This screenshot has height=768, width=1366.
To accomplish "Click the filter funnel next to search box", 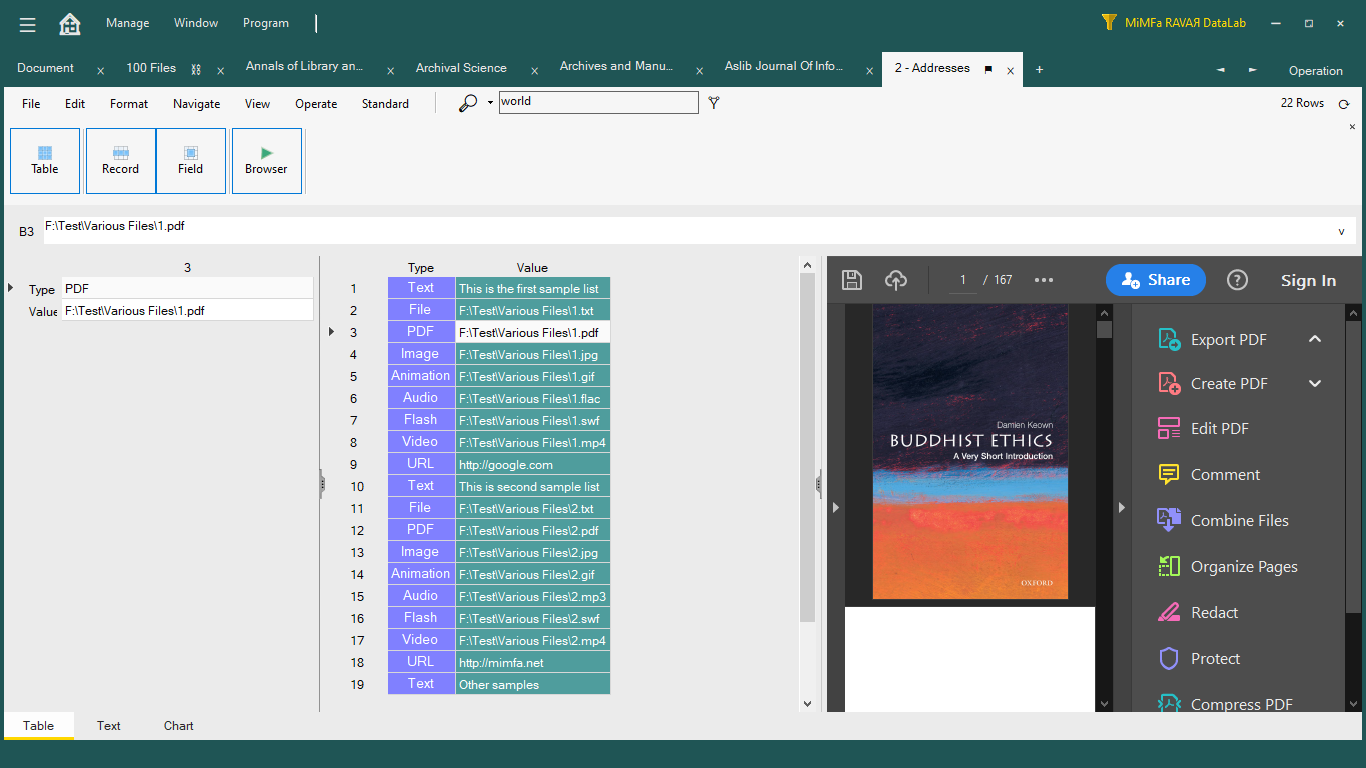I will click(714, 103).
